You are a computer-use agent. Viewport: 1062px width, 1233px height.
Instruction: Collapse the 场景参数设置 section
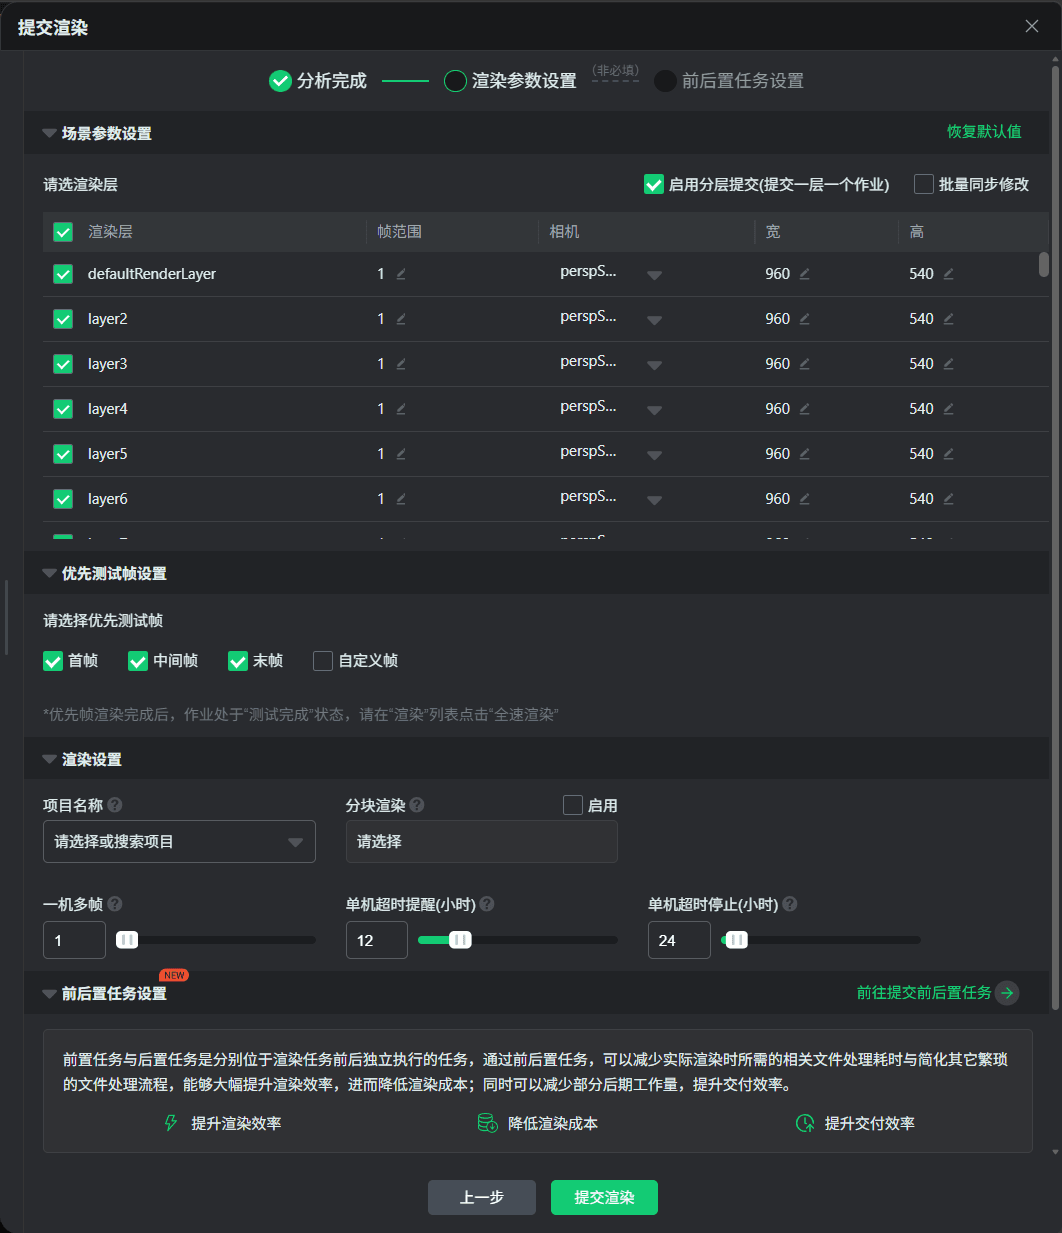pos(49,133)
